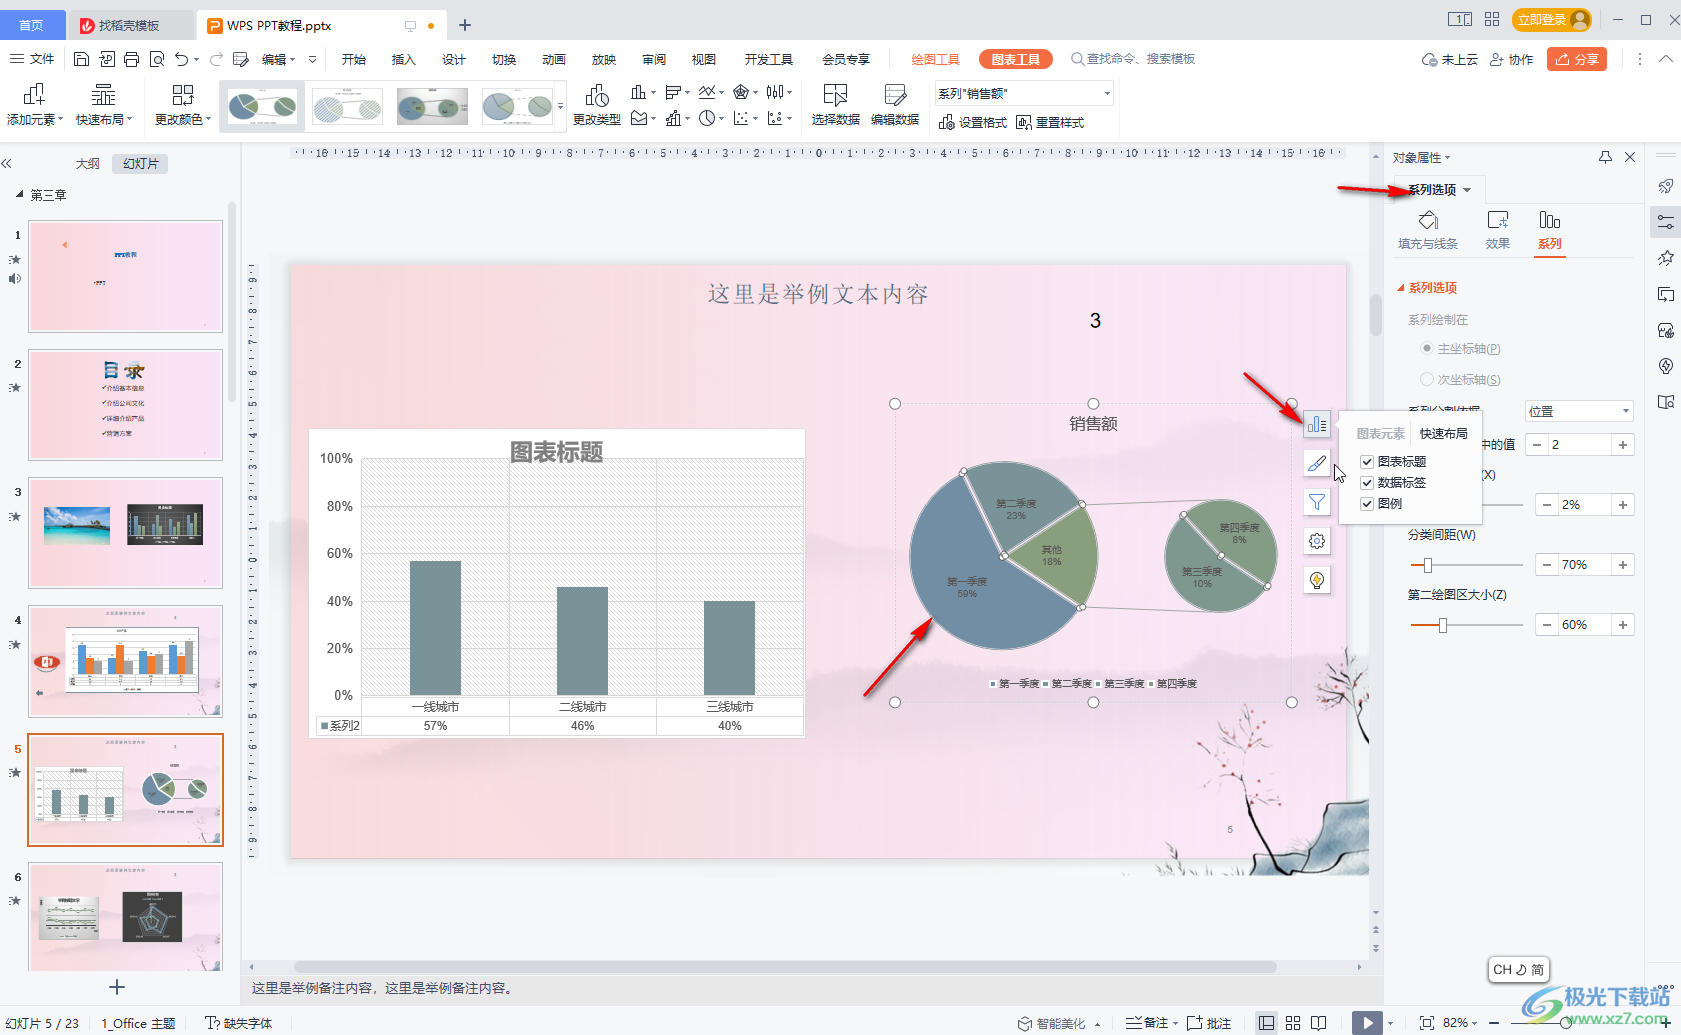Uncheck the legend checkbox
Image resolution: width=1681 pixels, height=1035 pixels.
point(1367,504)
